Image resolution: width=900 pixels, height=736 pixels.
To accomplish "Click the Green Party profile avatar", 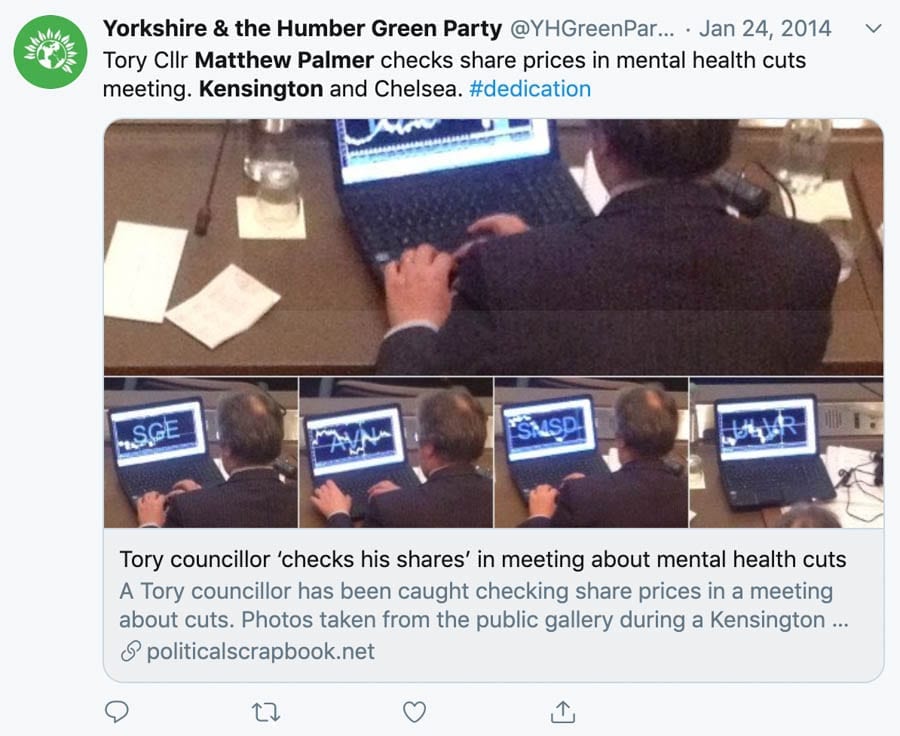I will (x=51, y=52).
